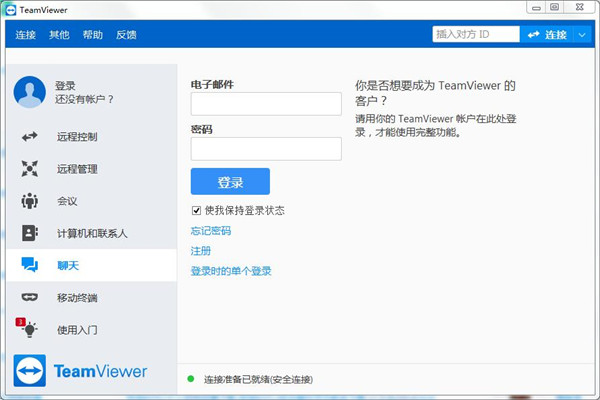Image resolution: width=600 pixels, height=400 pixels.
Task: Click the TeamViewer title bar icon
Action: click(x=11, y=10)
